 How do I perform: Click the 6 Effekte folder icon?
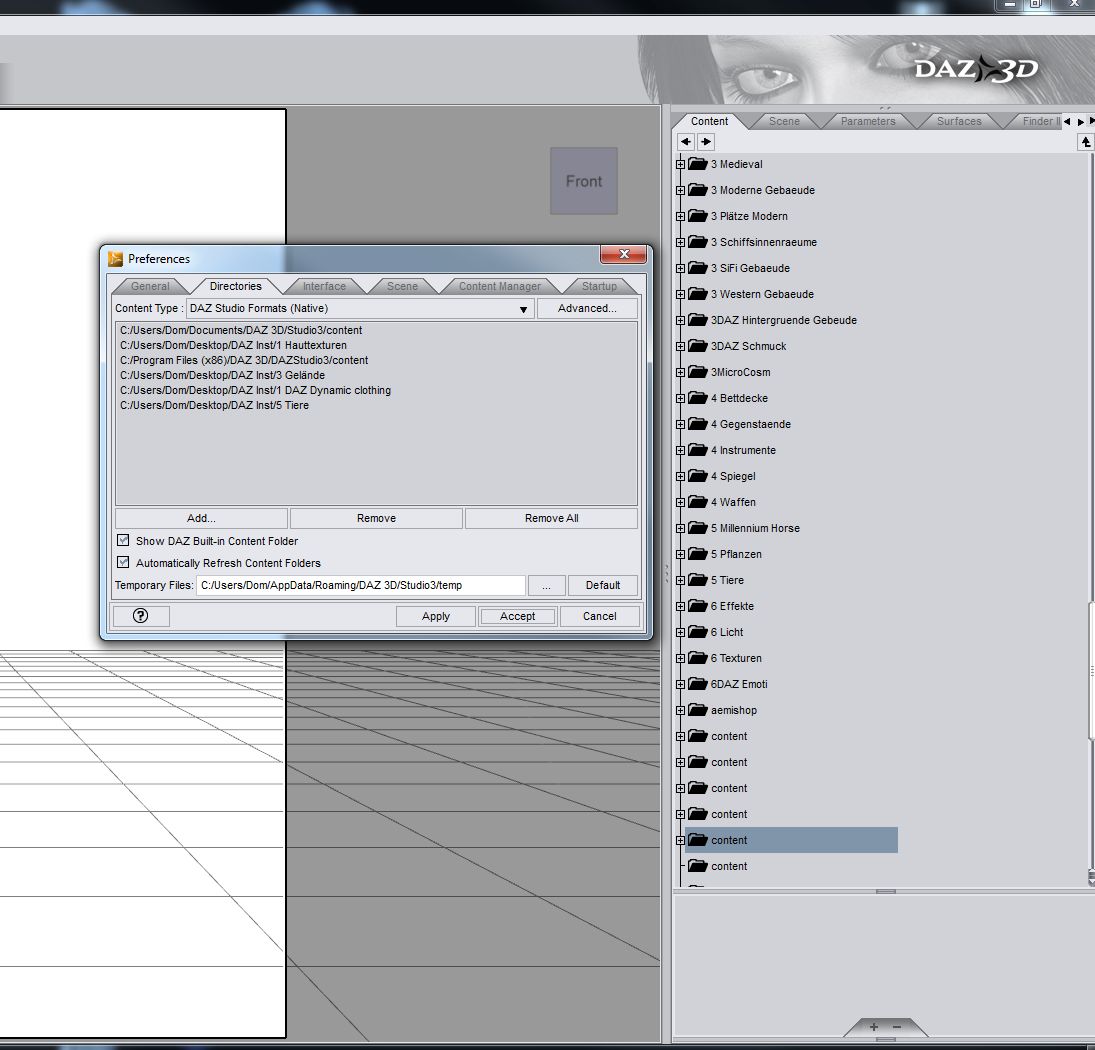tap(698, 606)
